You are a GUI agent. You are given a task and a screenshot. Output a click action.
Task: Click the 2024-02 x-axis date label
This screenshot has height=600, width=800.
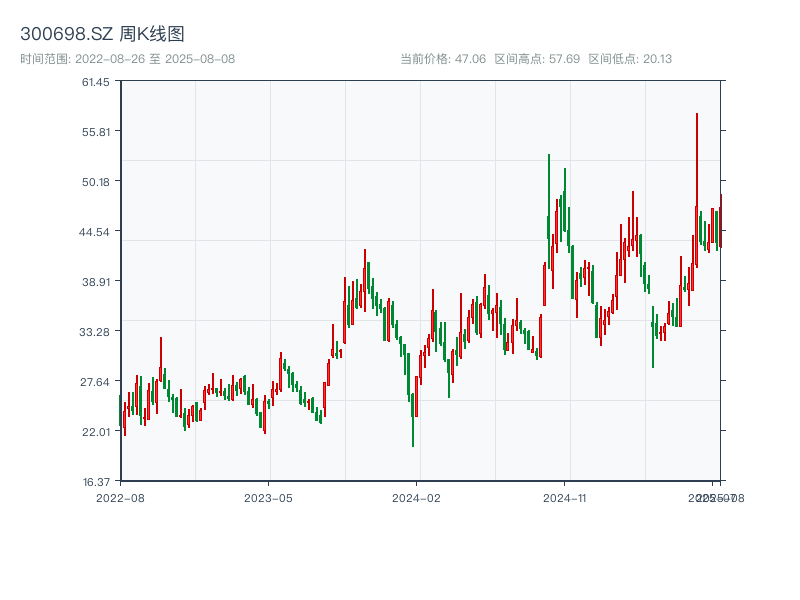pos(417,497)
